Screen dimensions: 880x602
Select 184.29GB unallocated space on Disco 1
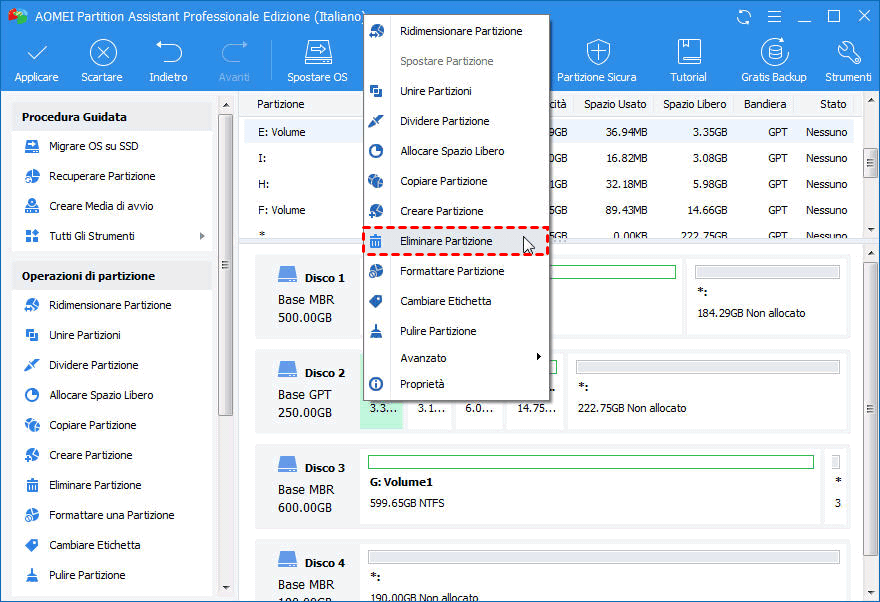(767, 297)
